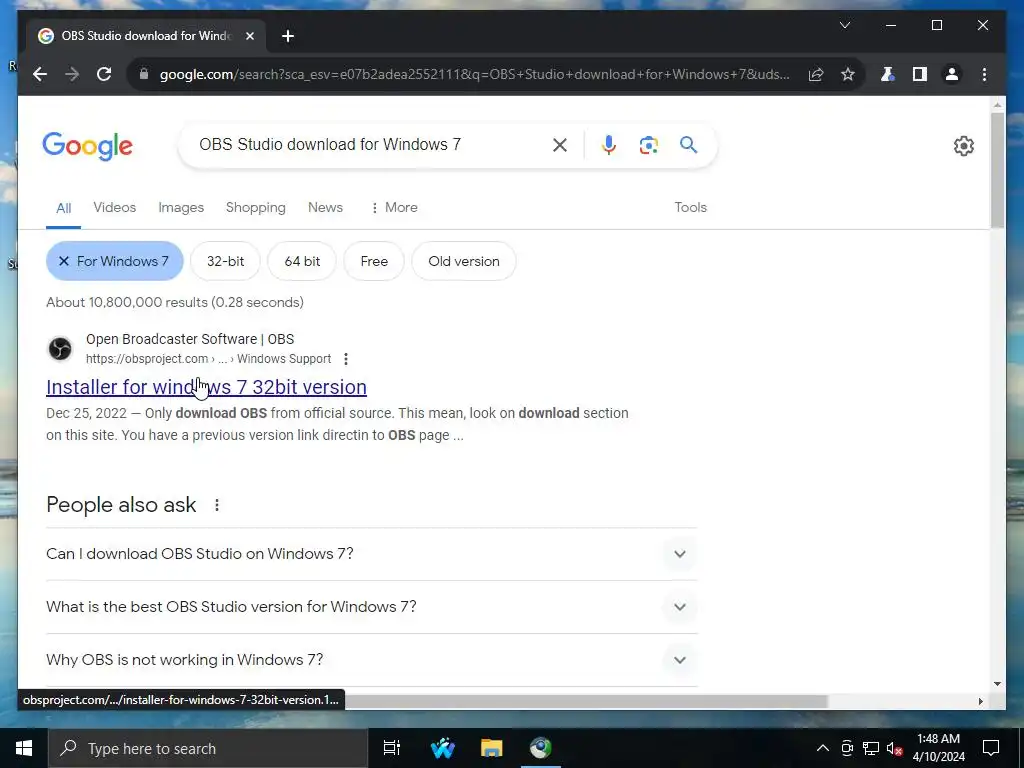1024x768 pixels.
Task: Expand What is the best OBS Studio version question
Action: 372,607
